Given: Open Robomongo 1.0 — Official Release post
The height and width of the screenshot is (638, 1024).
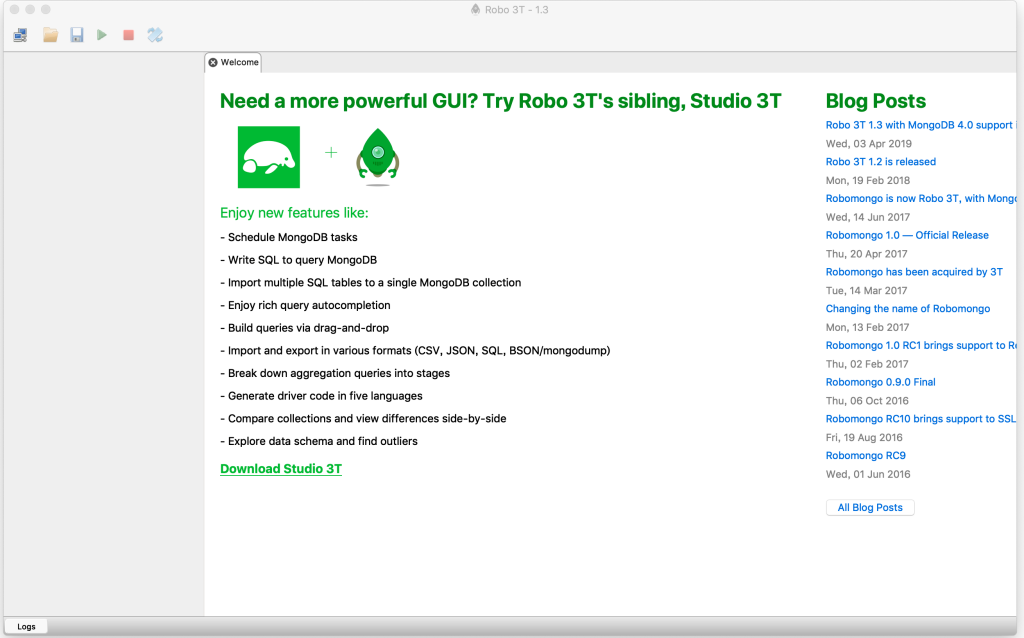Looking at the screenshot, I should tap(907, 235).
